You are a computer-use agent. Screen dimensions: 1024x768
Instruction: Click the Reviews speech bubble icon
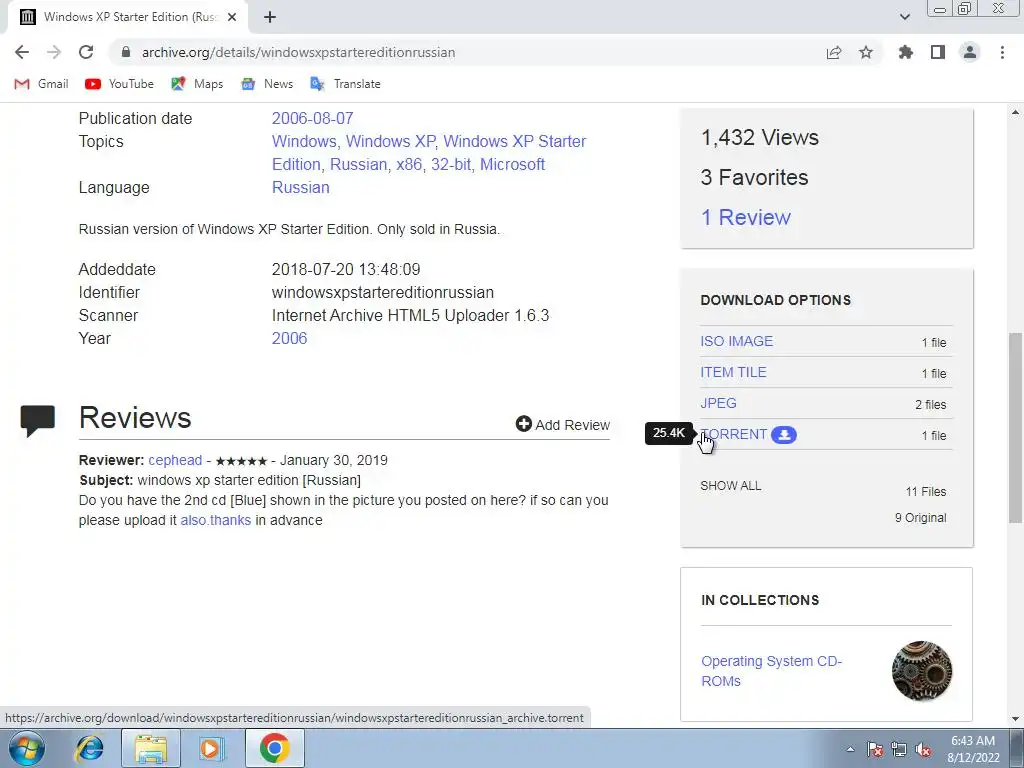pos(38,420)
